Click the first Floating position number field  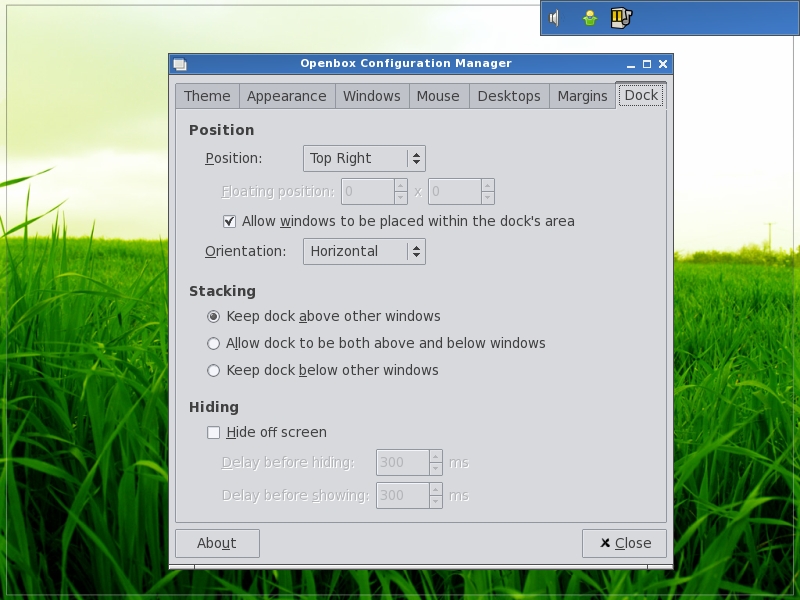coord(368,191)
